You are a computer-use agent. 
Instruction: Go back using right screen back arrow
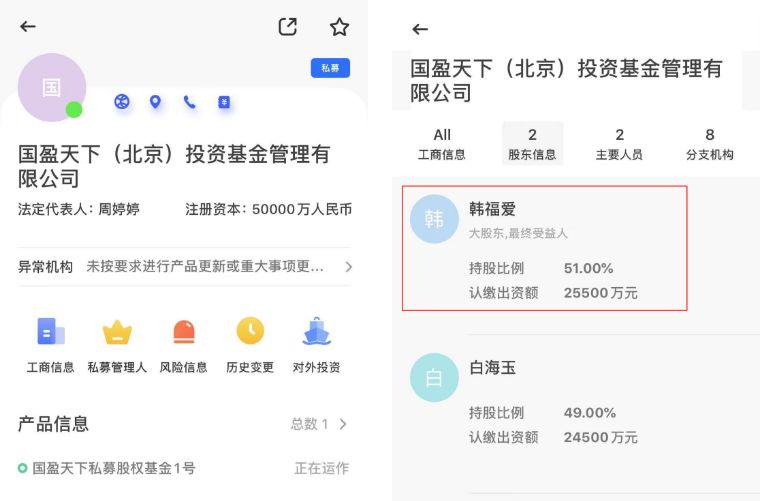420,29
